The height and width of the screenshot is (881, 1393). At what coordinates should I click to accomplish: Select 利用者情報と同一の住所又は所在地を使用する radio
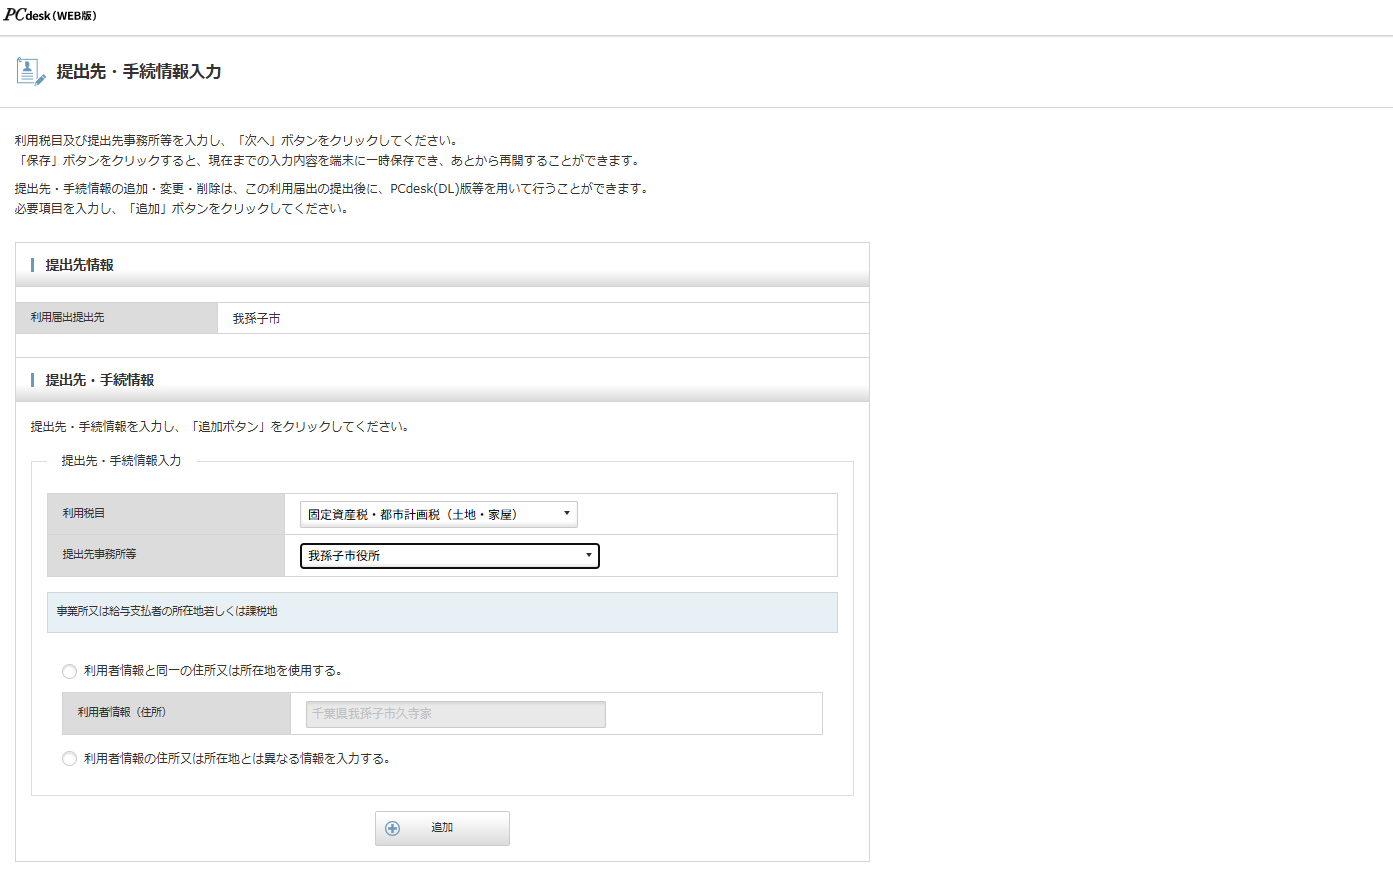click(x=69, y=671)
